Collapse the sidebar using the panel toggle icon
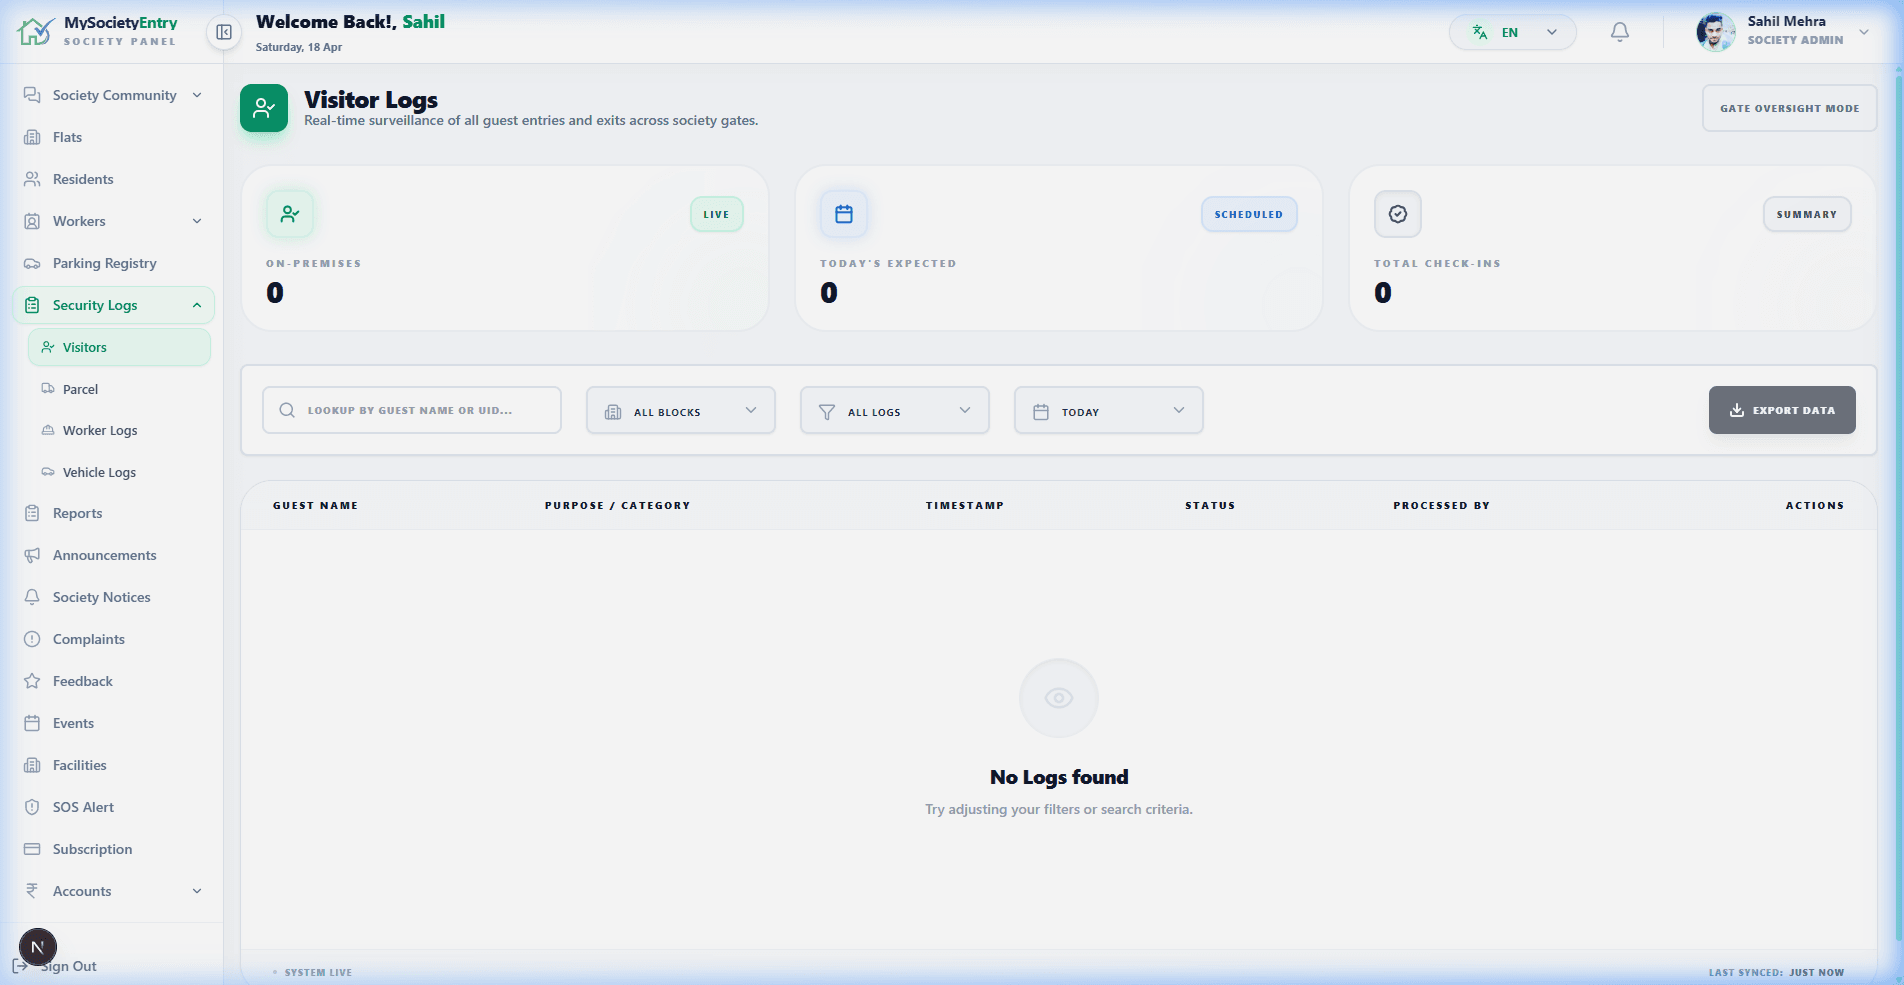The height and width of the screenshot is (985, 1904). click(224, 32)
